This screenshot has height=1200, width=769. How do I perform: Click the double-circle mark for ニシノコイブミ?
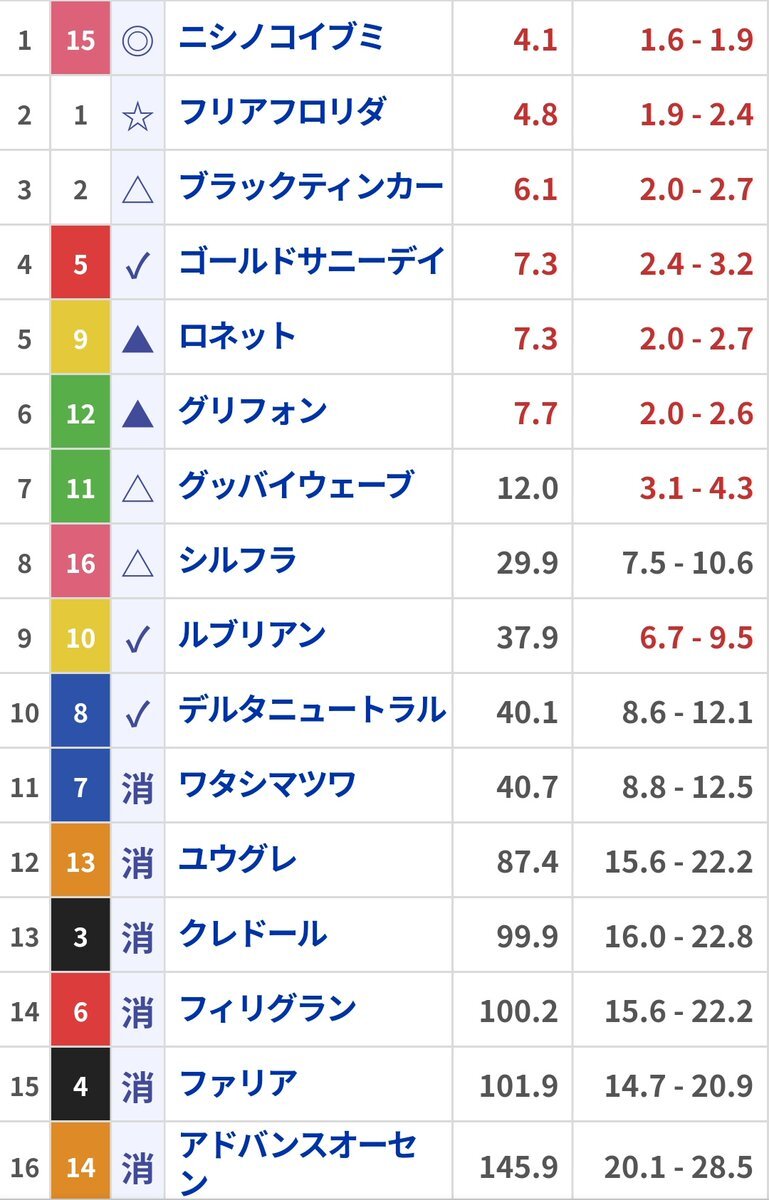coord(137,40)
